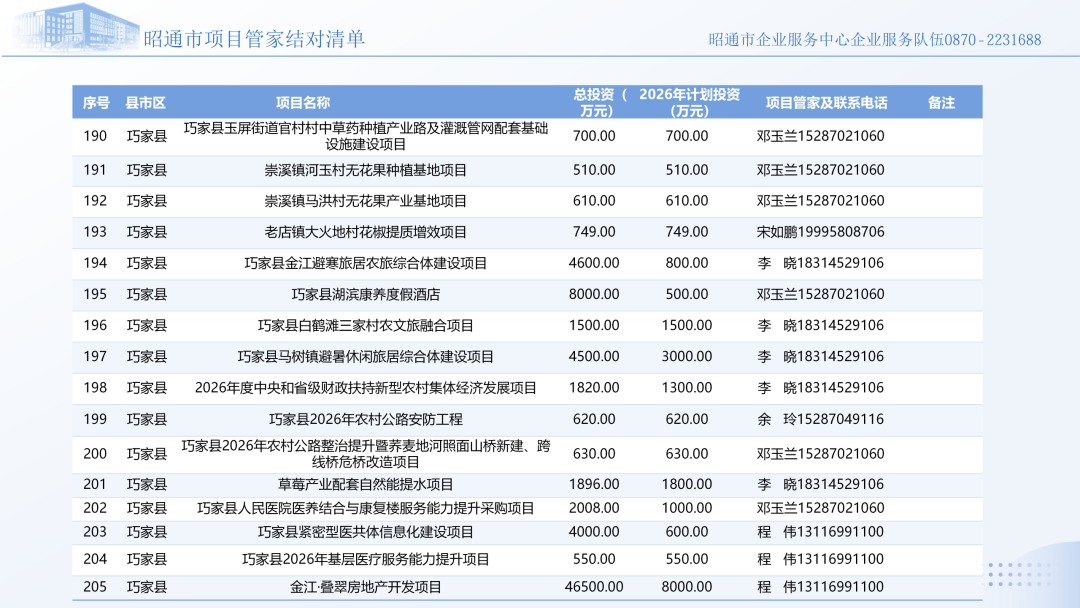Click total investment 2008.00 in row 202

[594, 508]
